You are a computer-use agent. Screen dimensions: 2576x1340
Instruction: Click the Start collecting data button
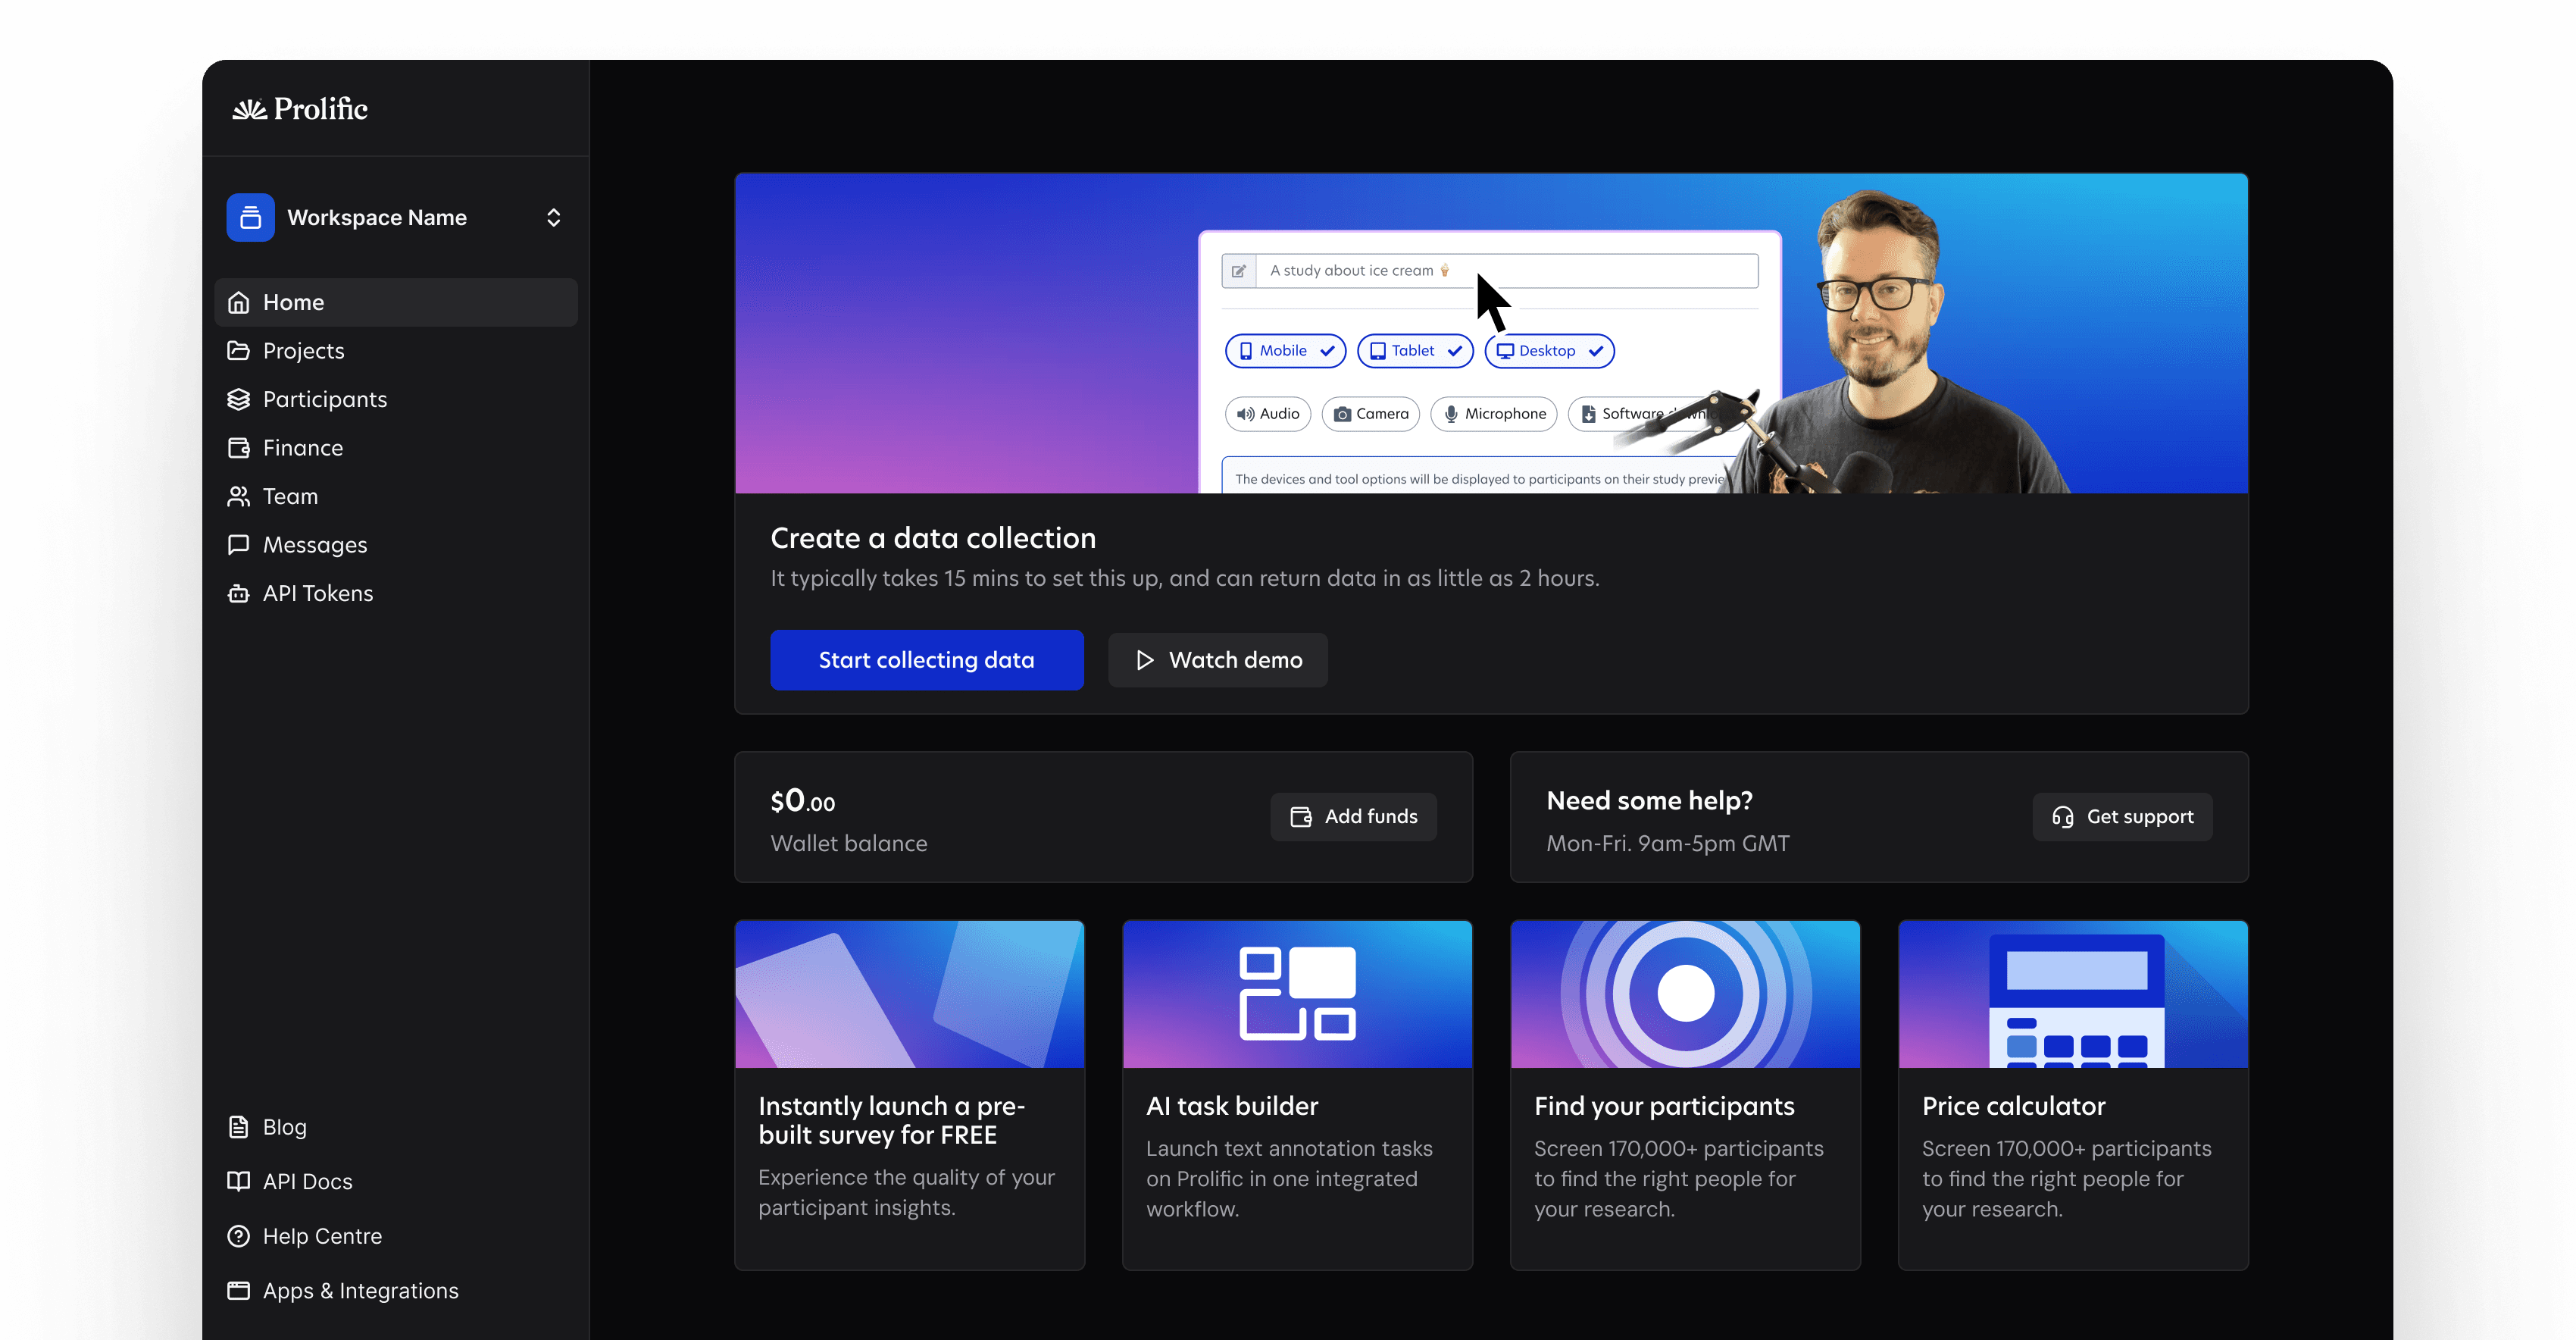[926, 660]
